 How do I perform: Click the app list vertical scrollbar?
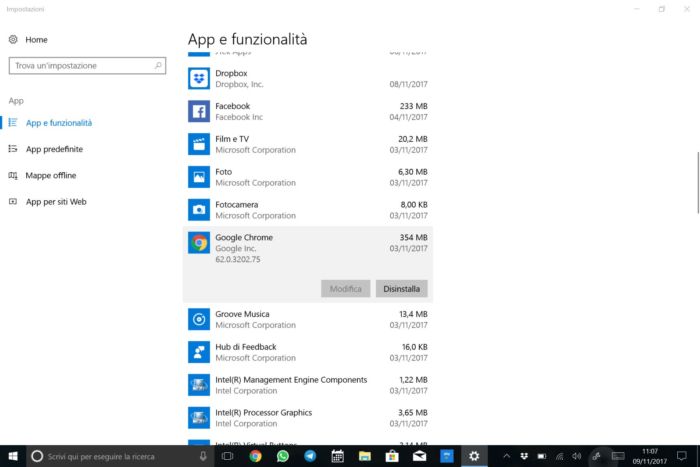click(x=697, y=183)
